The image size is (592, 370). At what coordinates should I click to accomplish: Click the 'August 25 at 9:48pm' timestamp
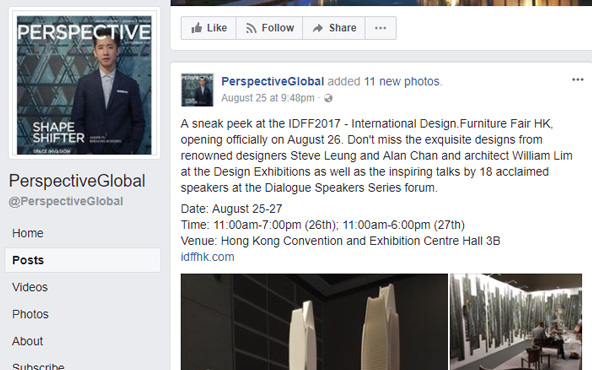point(268,98)
